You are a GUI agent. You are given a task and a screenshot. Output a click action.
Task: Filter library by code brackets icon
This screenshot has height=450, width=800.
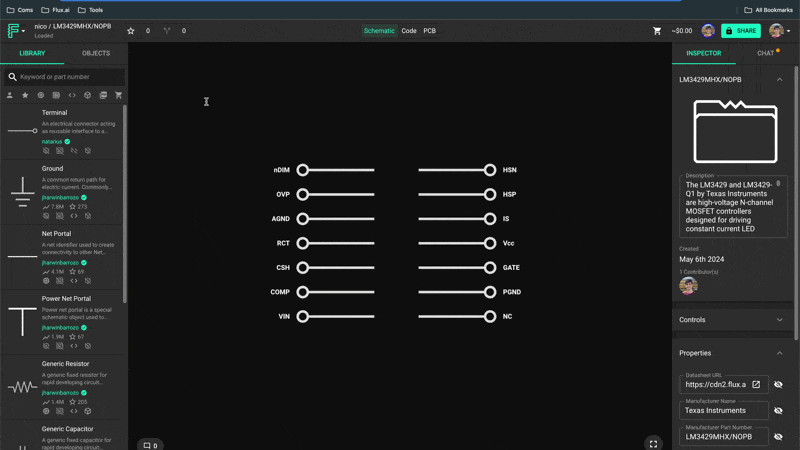72,95
